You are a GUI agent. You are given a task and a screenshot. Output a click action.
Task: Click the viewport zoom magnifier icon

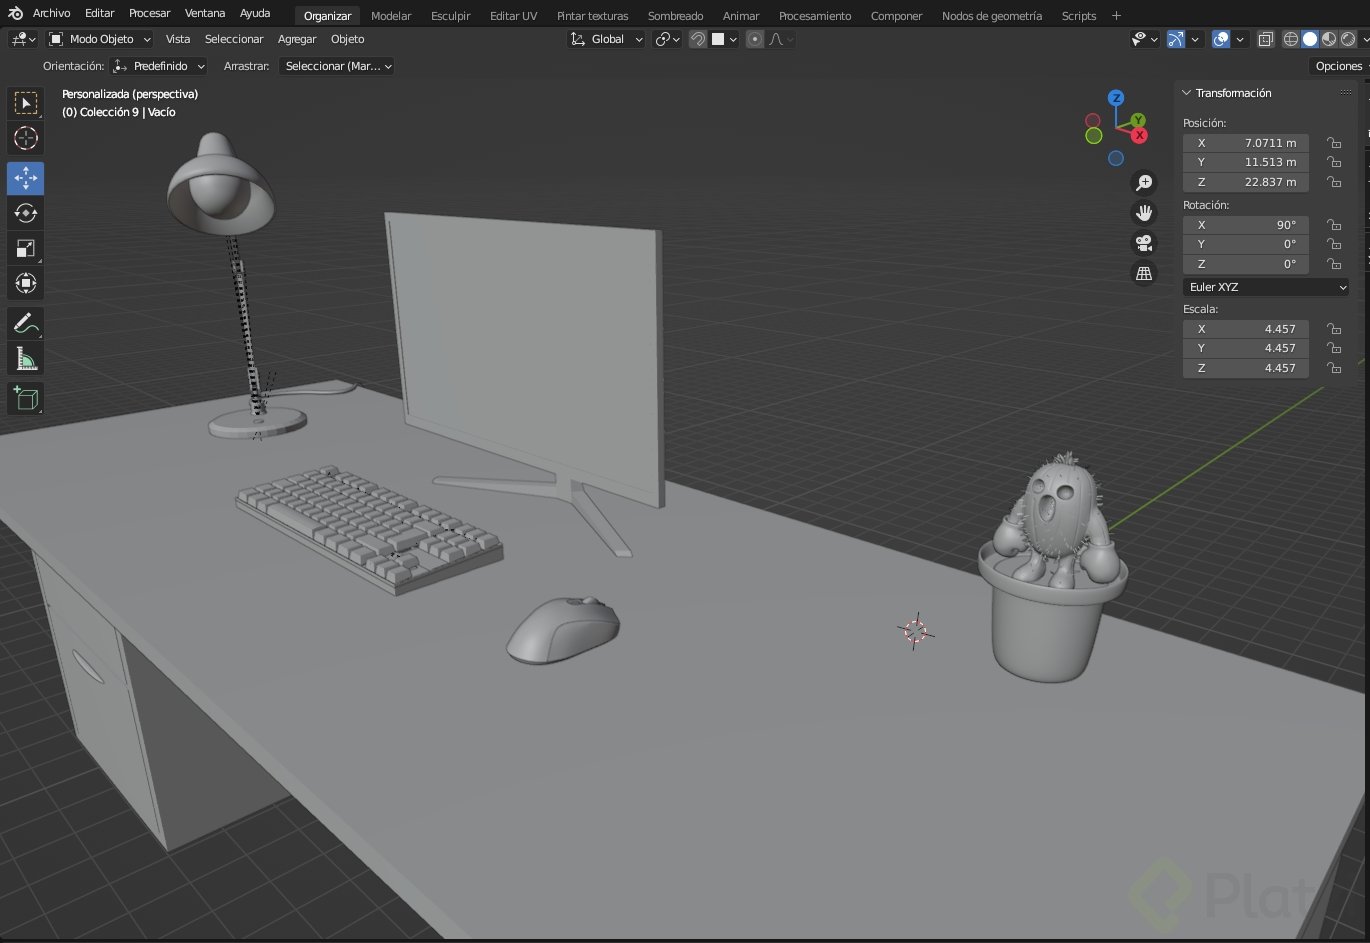tap(1144, 182)
